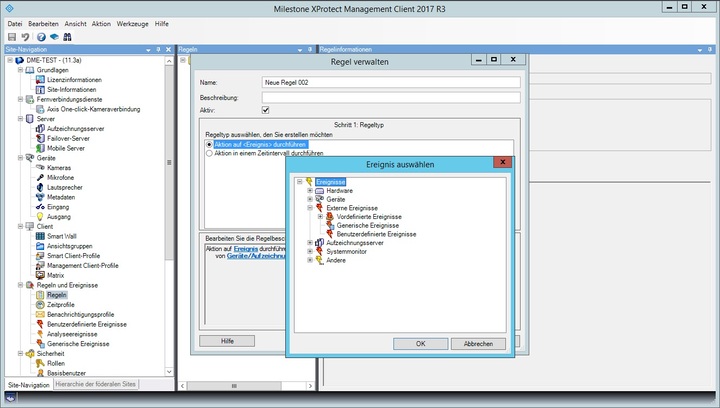Click the Site-Navigation vertical scrollbar
Screen dimensions: 720x408
pos(170,200)
